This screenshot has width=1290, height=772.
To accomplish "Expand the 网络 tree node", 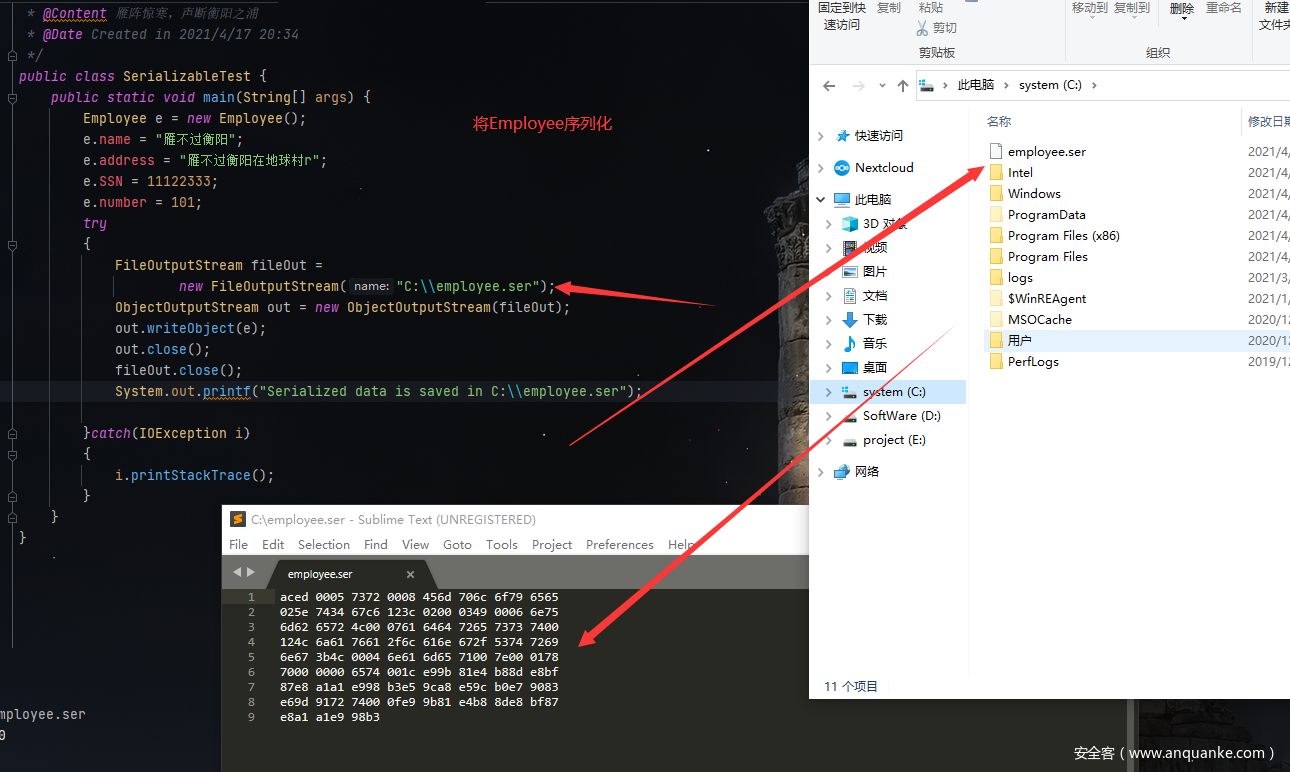I will pyautogui.click(x=821, y=472).
